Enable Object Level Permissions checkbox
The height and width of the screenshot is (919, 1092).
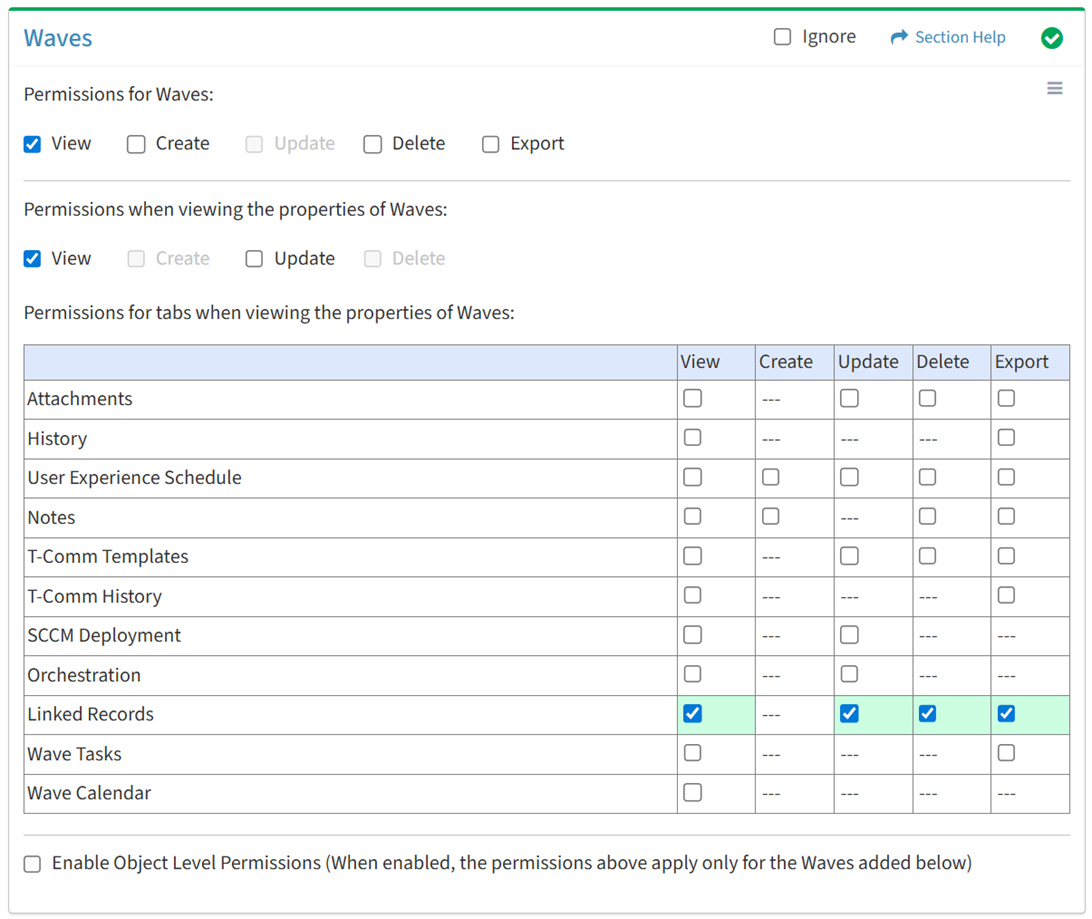click(x=33, y=864)
